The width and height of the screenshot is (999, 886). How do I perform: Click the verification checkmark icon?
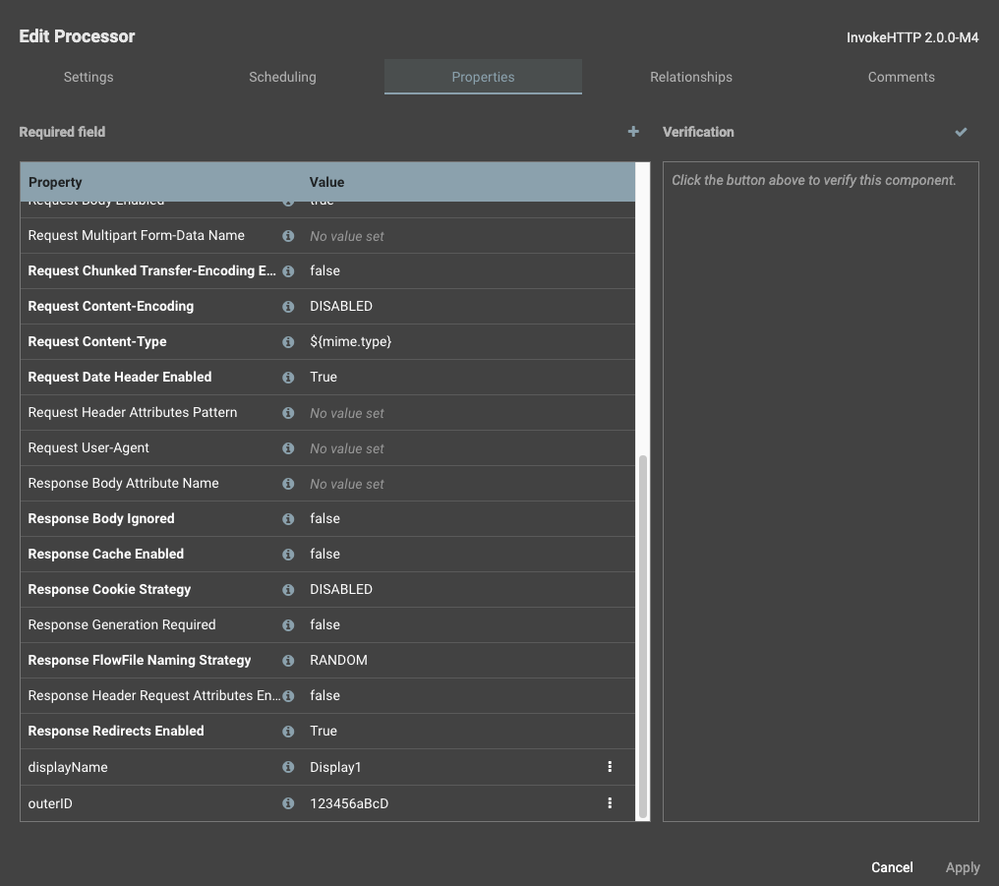(x=961, y=132)
